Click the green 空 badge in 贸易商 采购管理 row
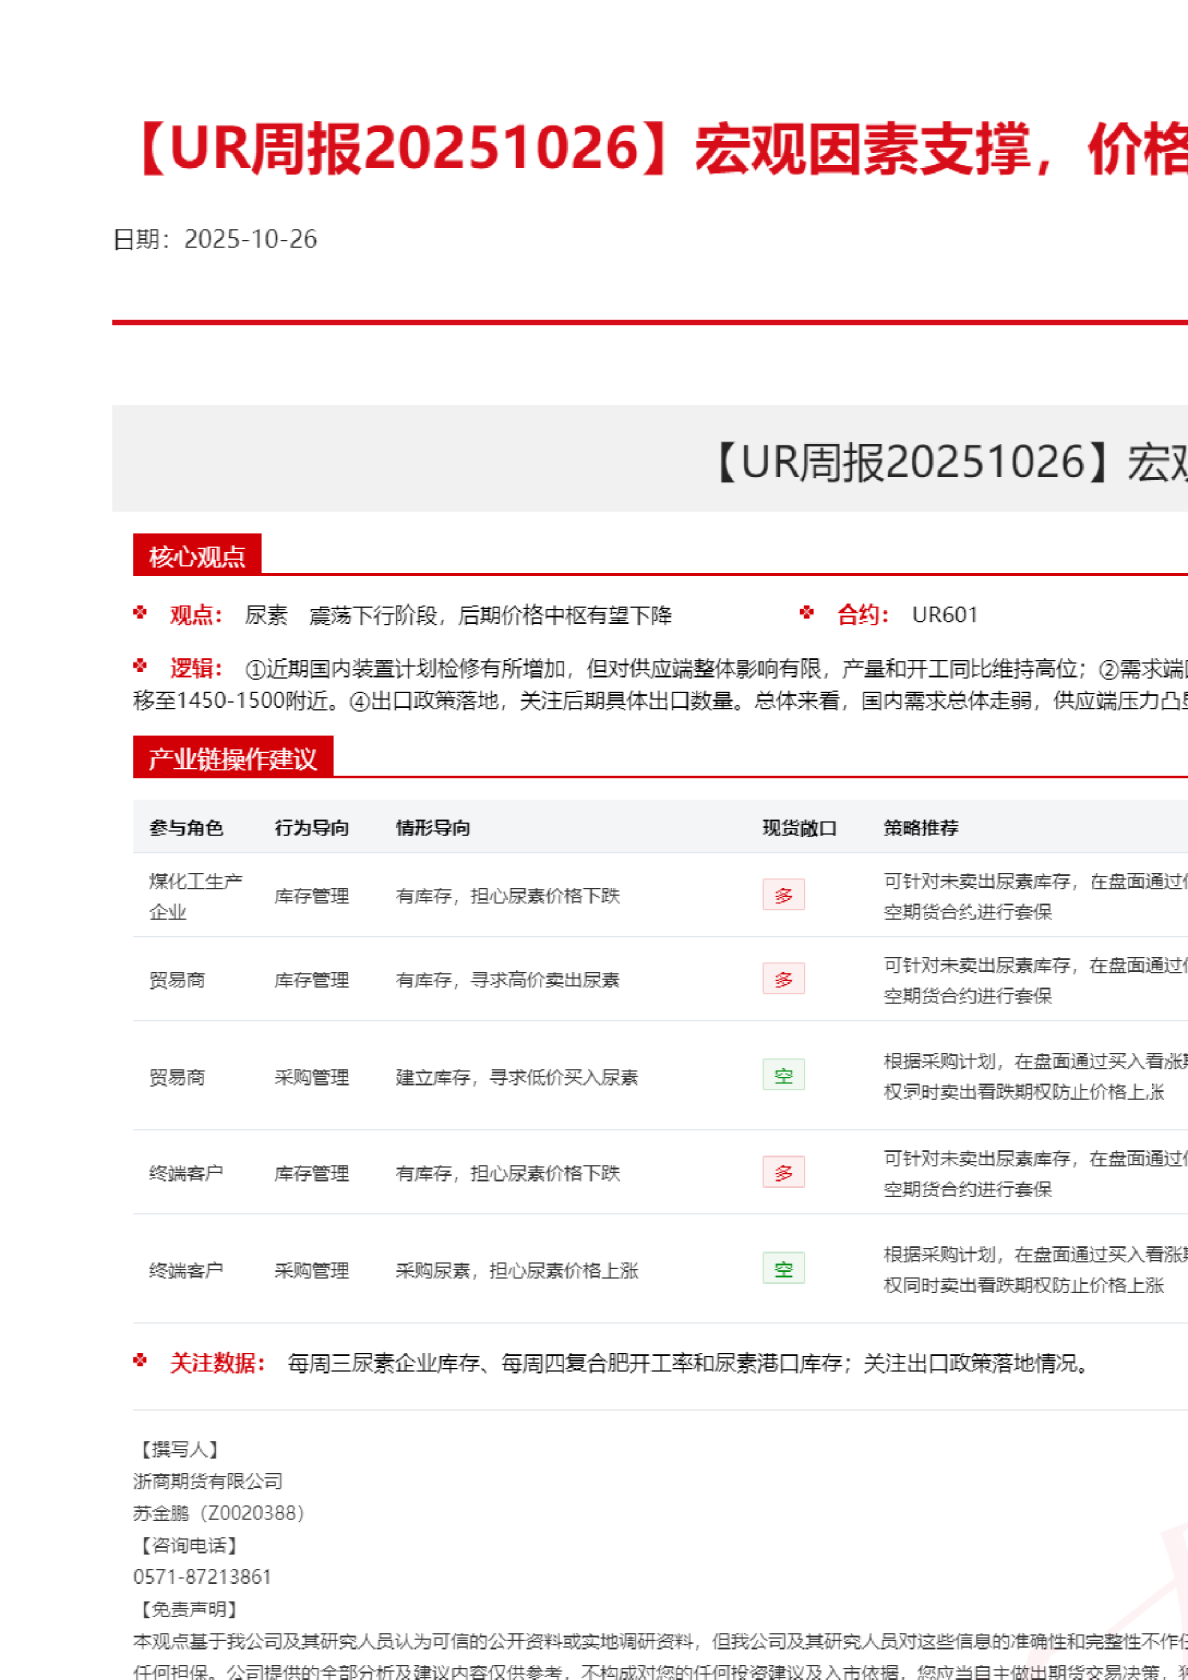Image resolution: width=1188 pixels, height=1680 pixels. point(783,1076)
